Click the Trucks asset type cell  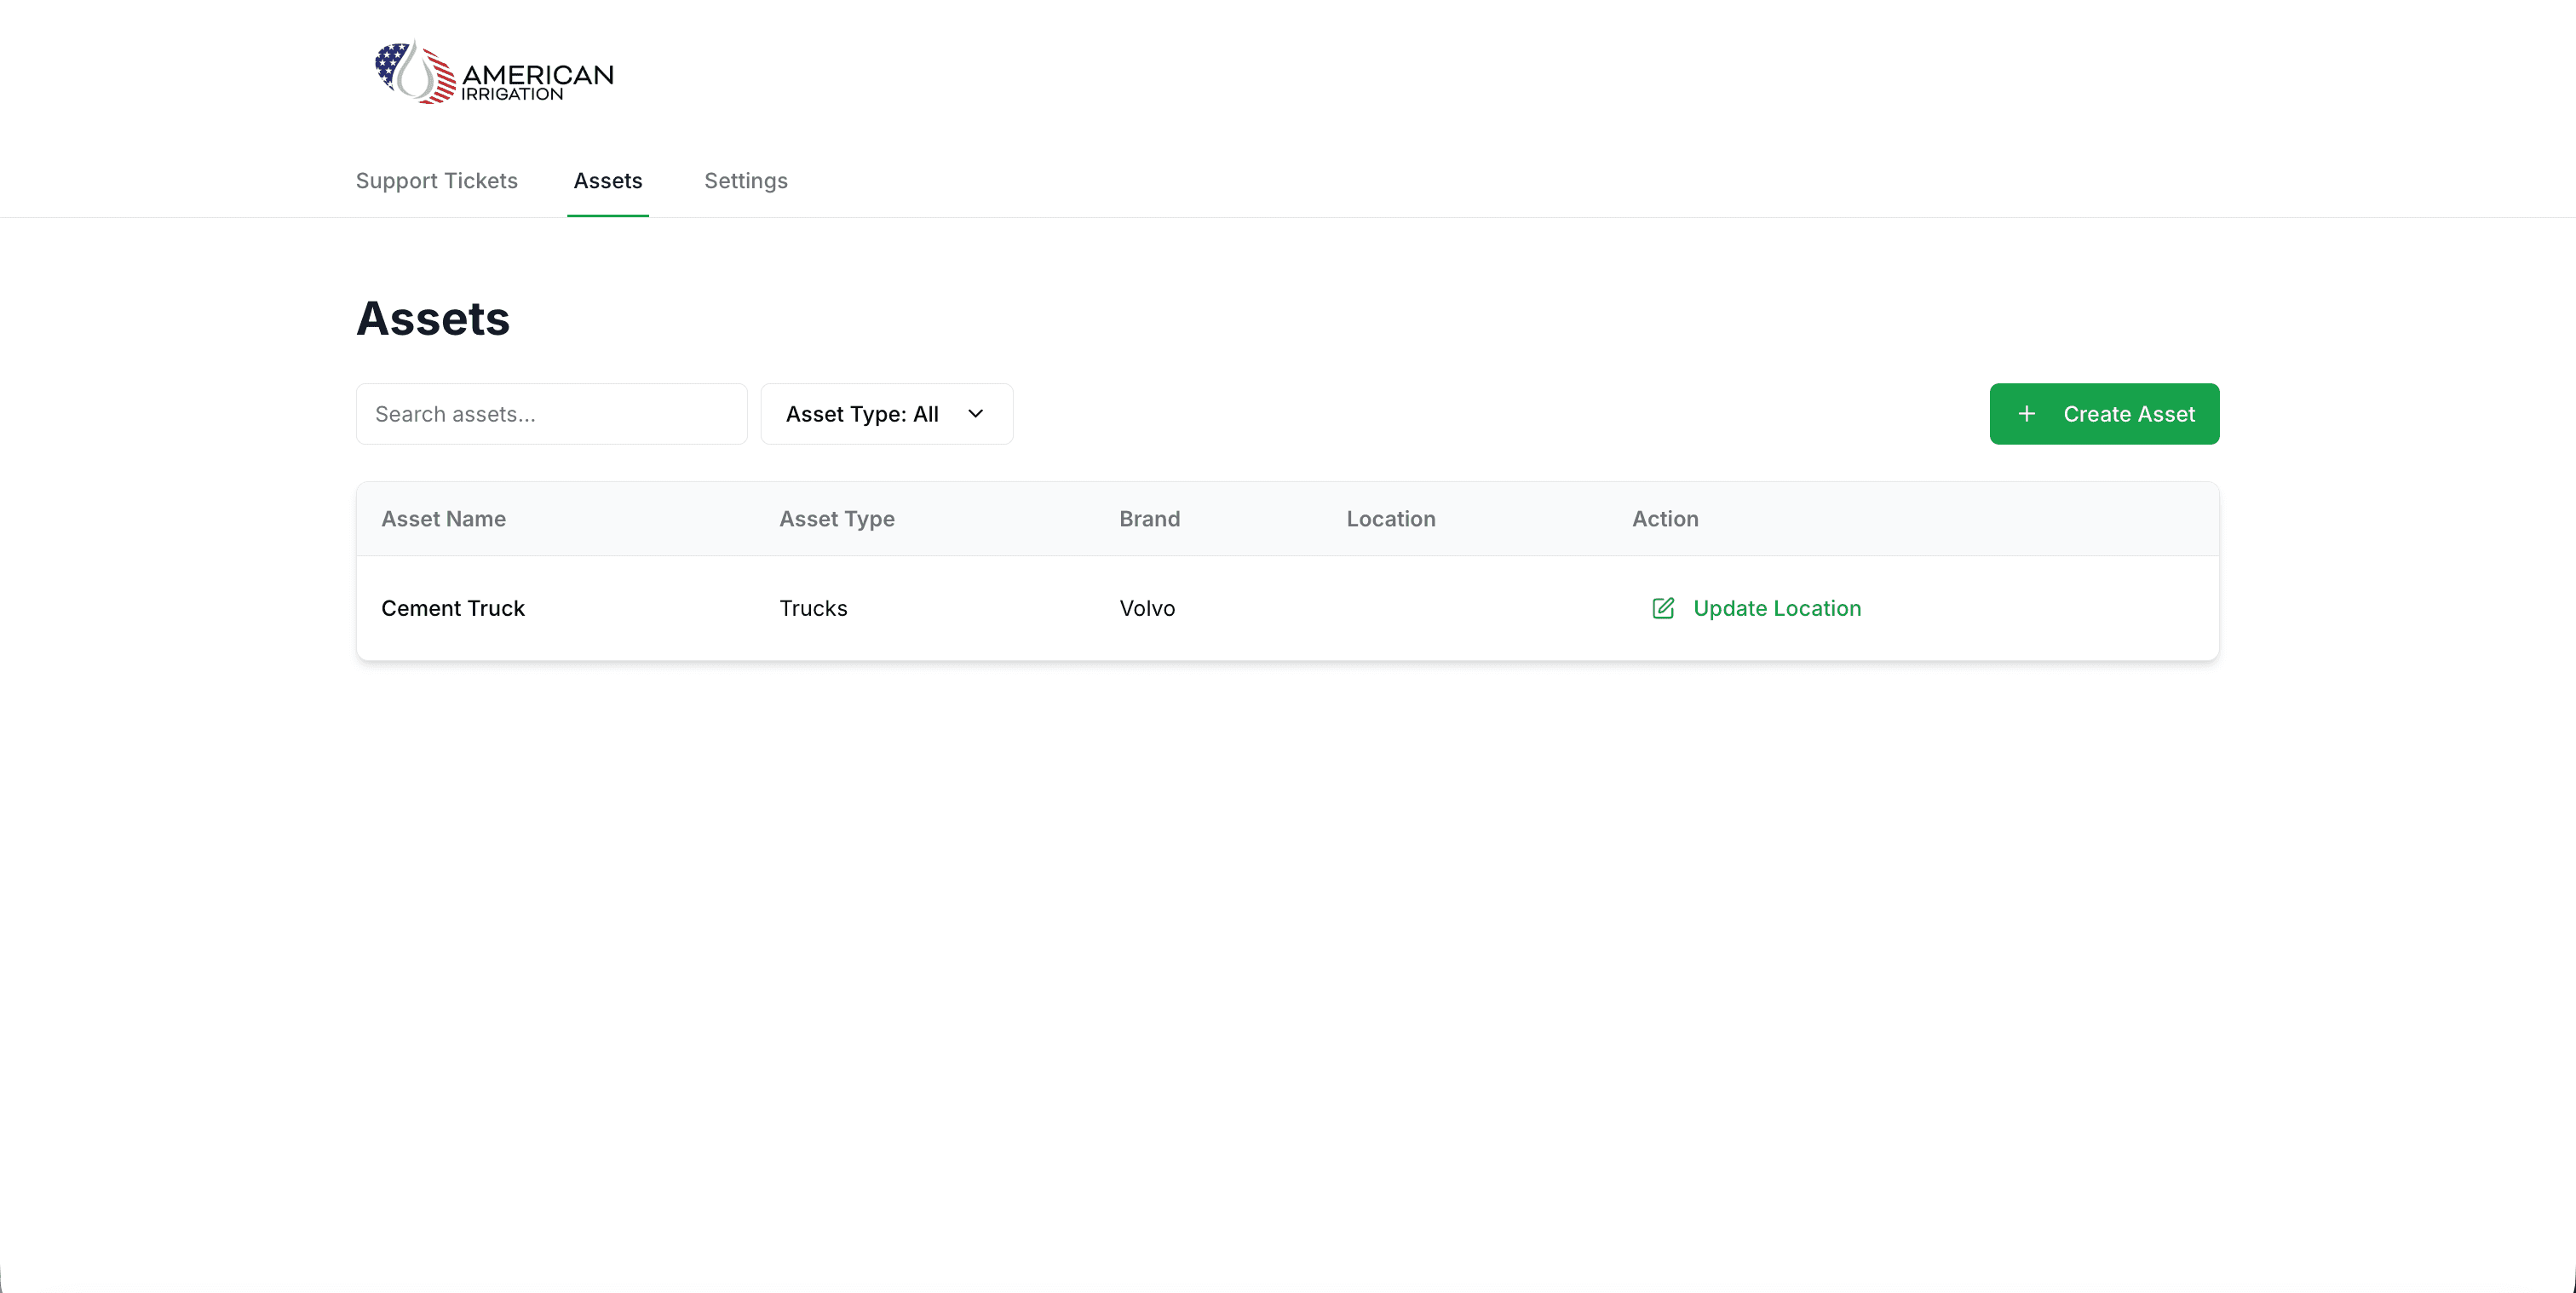click(812, 608)
